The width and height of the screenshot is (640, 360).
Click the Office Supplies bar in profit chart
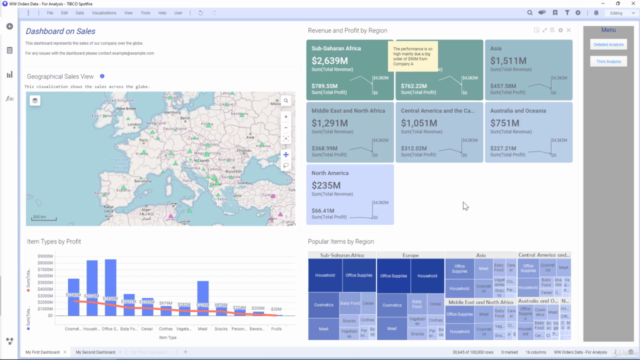(111, 287)
